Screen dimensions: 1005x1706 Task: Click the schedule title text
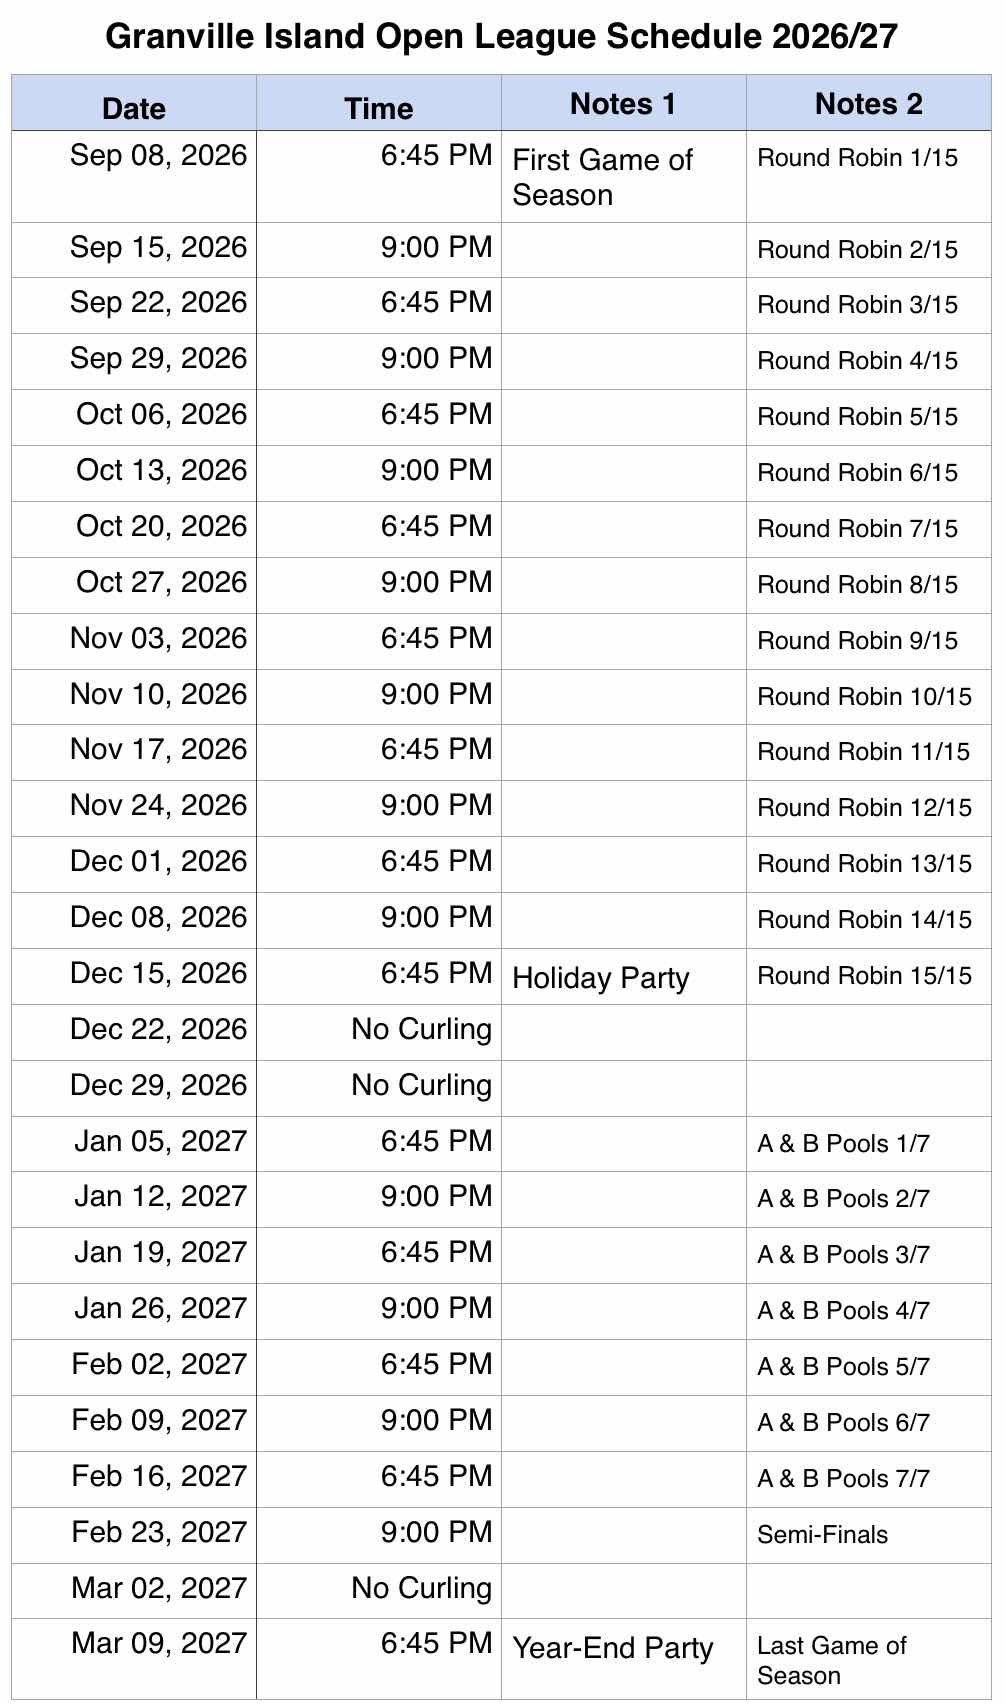(x=502, y=37)
